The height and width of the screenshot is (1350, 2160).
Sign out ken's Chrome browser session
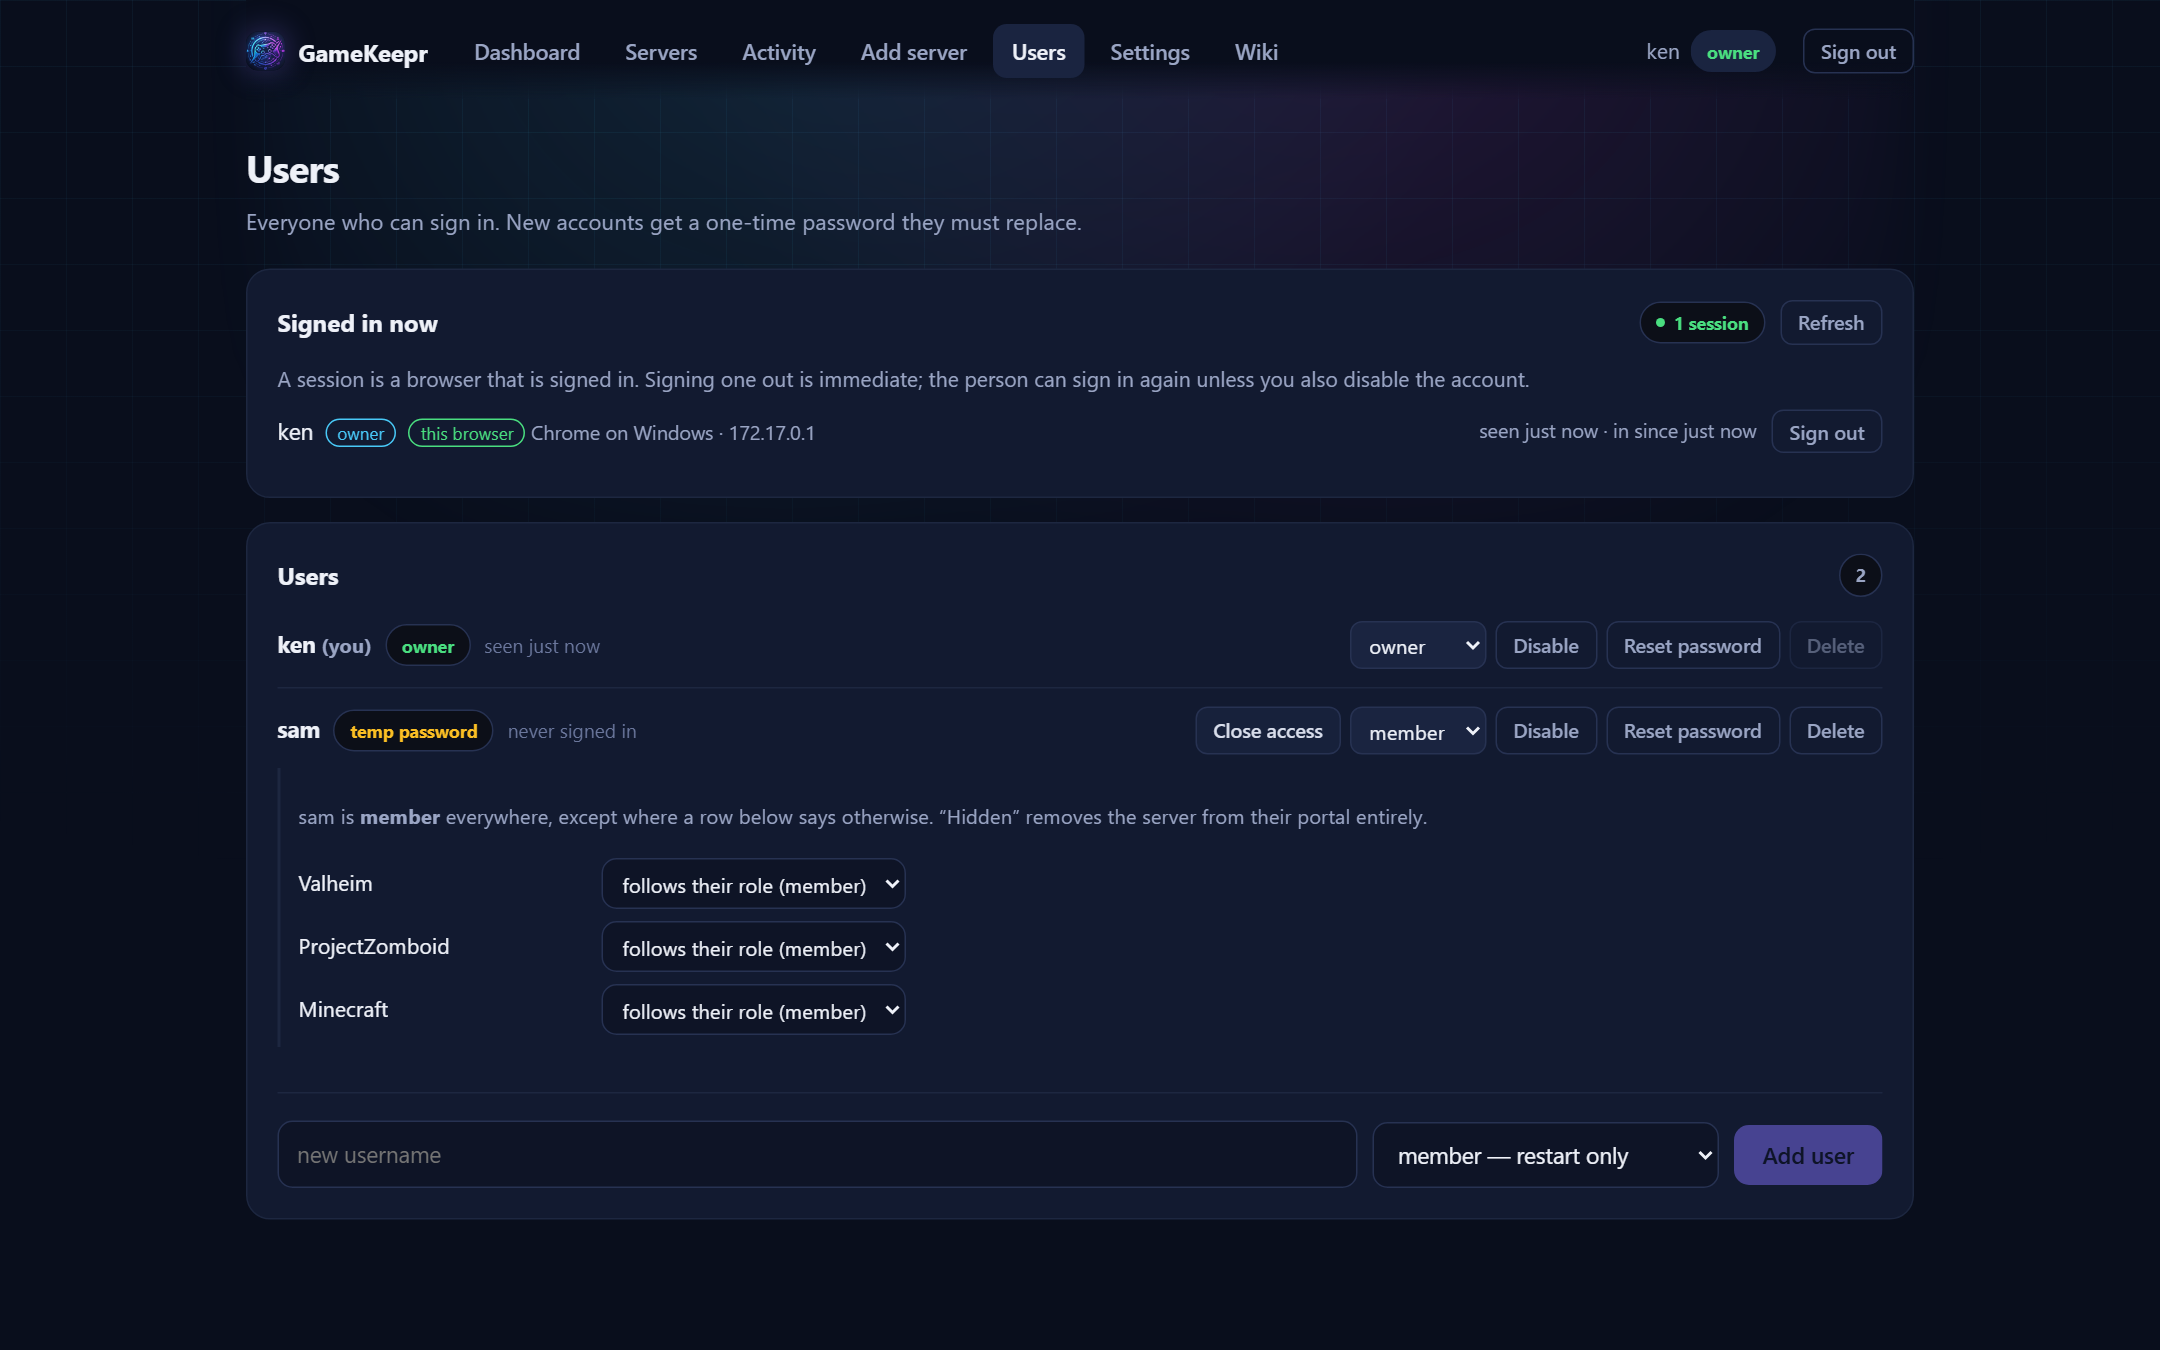pos(1826,432)
